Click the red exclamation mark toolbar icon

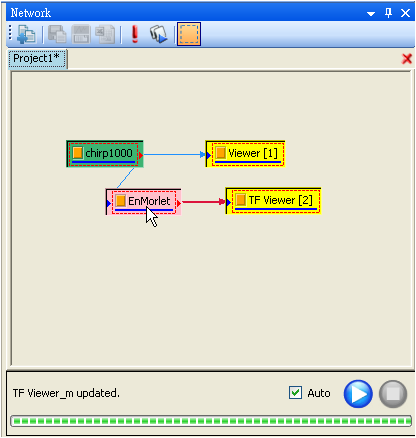(x=135, y=34)
